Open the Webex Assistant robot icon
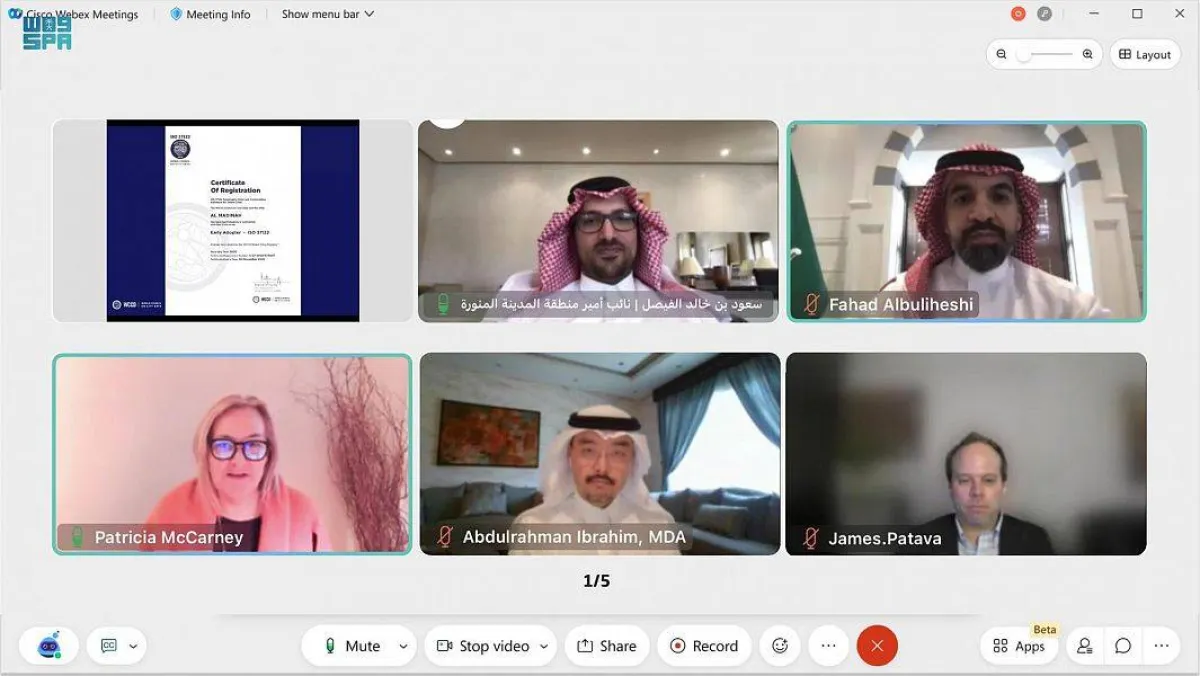This screenshot has height=676, width=1200. click(49, 646)
